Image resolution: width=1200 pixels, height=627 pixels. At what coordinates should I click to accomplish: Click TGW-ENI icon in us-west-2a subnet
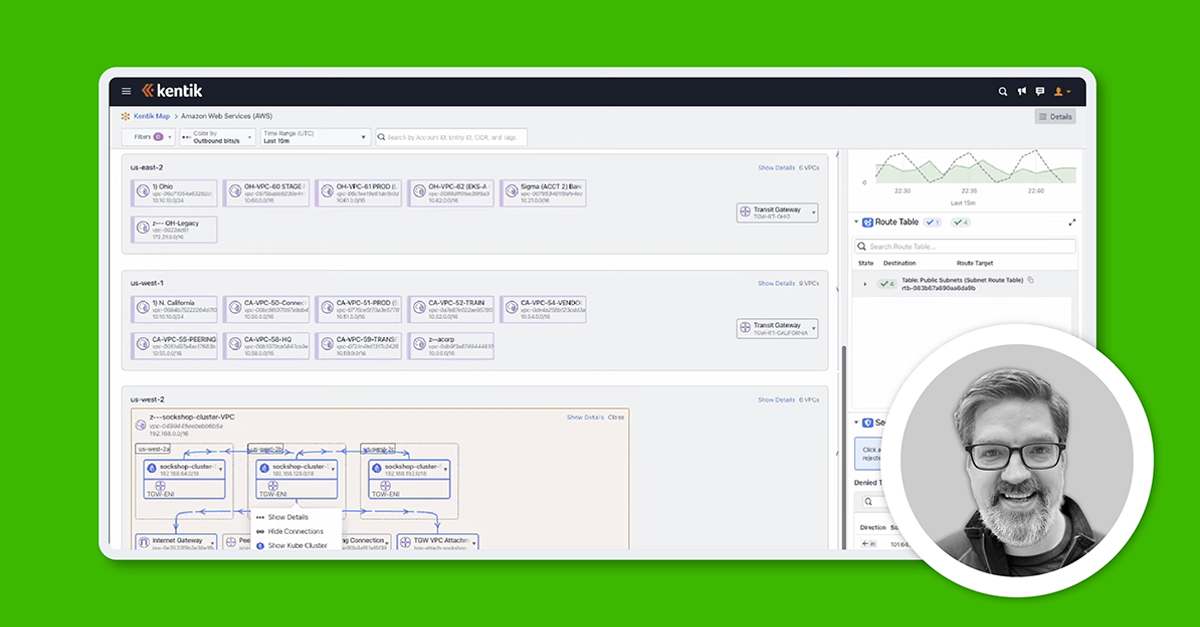(160, 485)
